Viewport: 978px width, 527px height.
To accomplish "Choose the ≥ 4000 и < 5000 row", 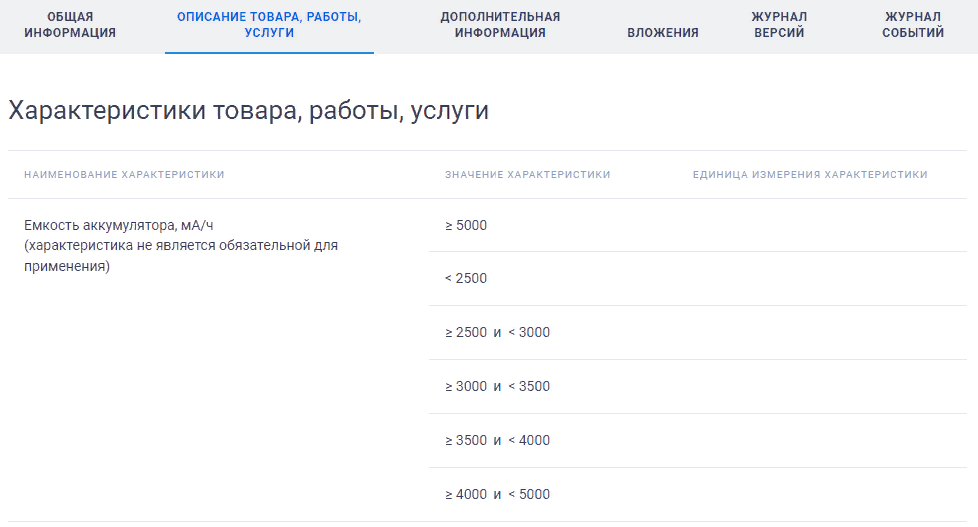I will (x=497, y=494).
